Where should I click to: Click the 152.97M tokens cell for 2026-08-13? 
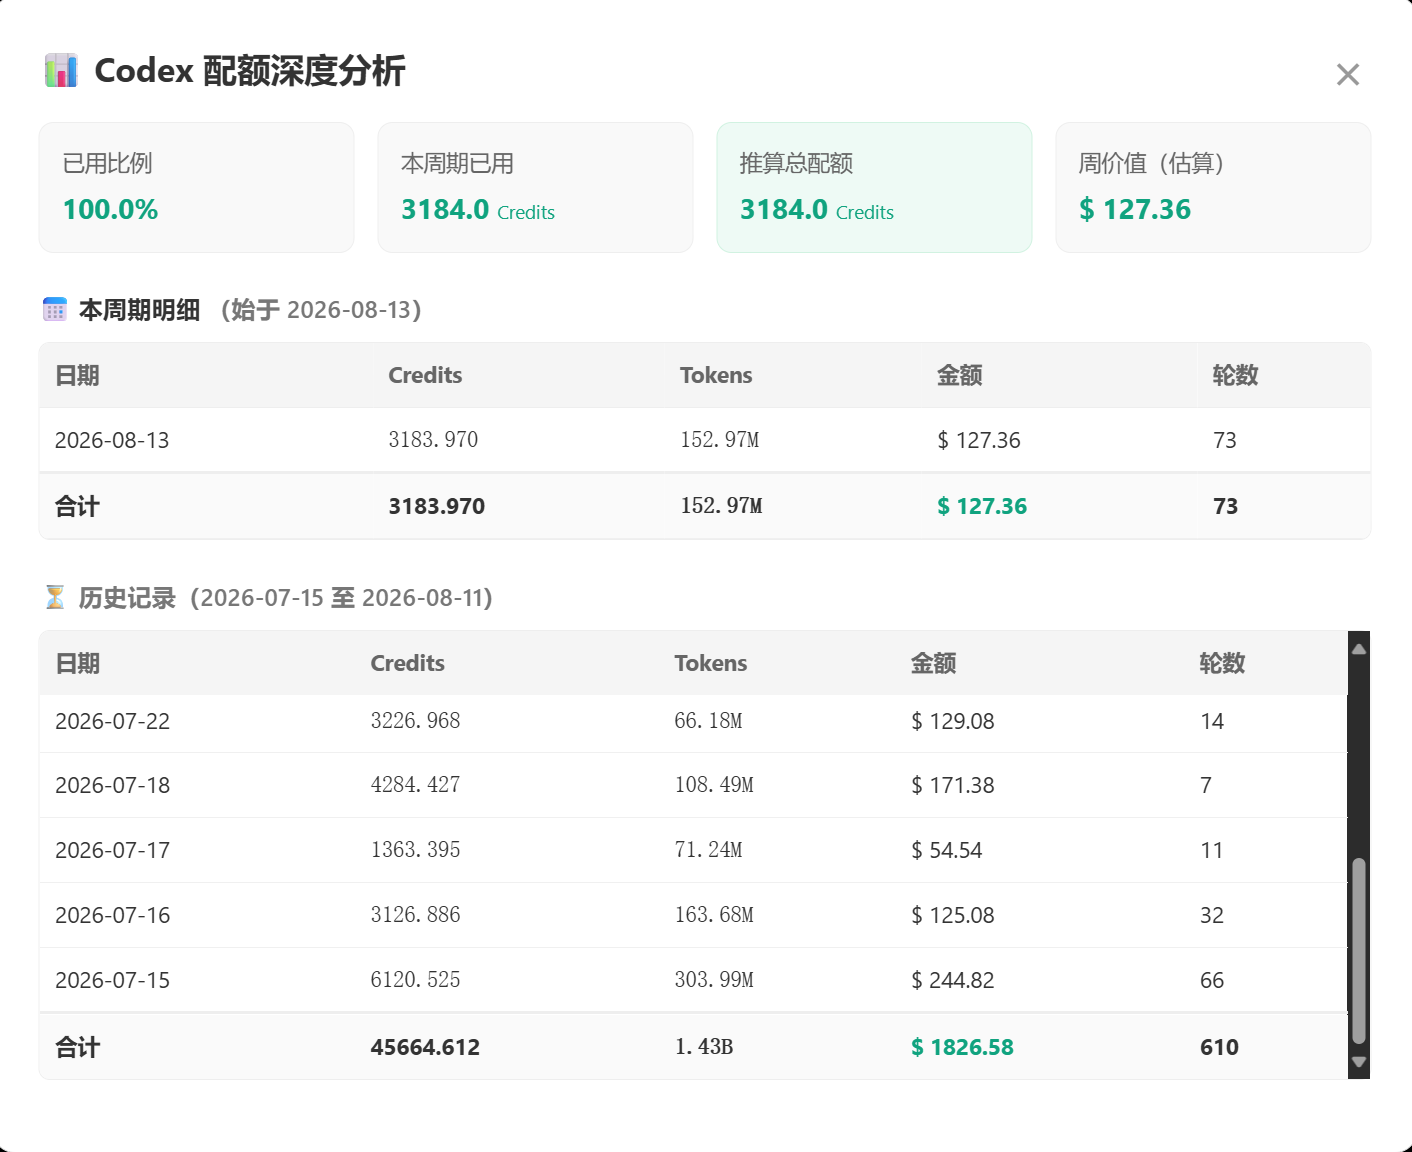tap(720, 440)
